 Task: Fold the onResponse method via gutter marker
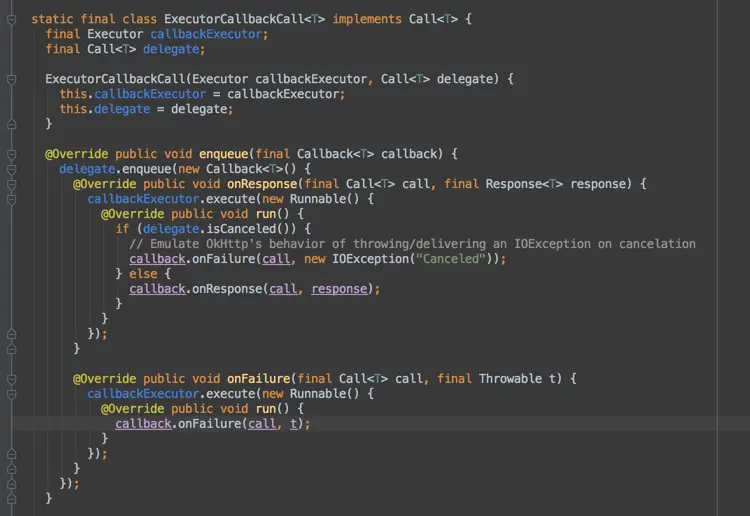(11, 185)
